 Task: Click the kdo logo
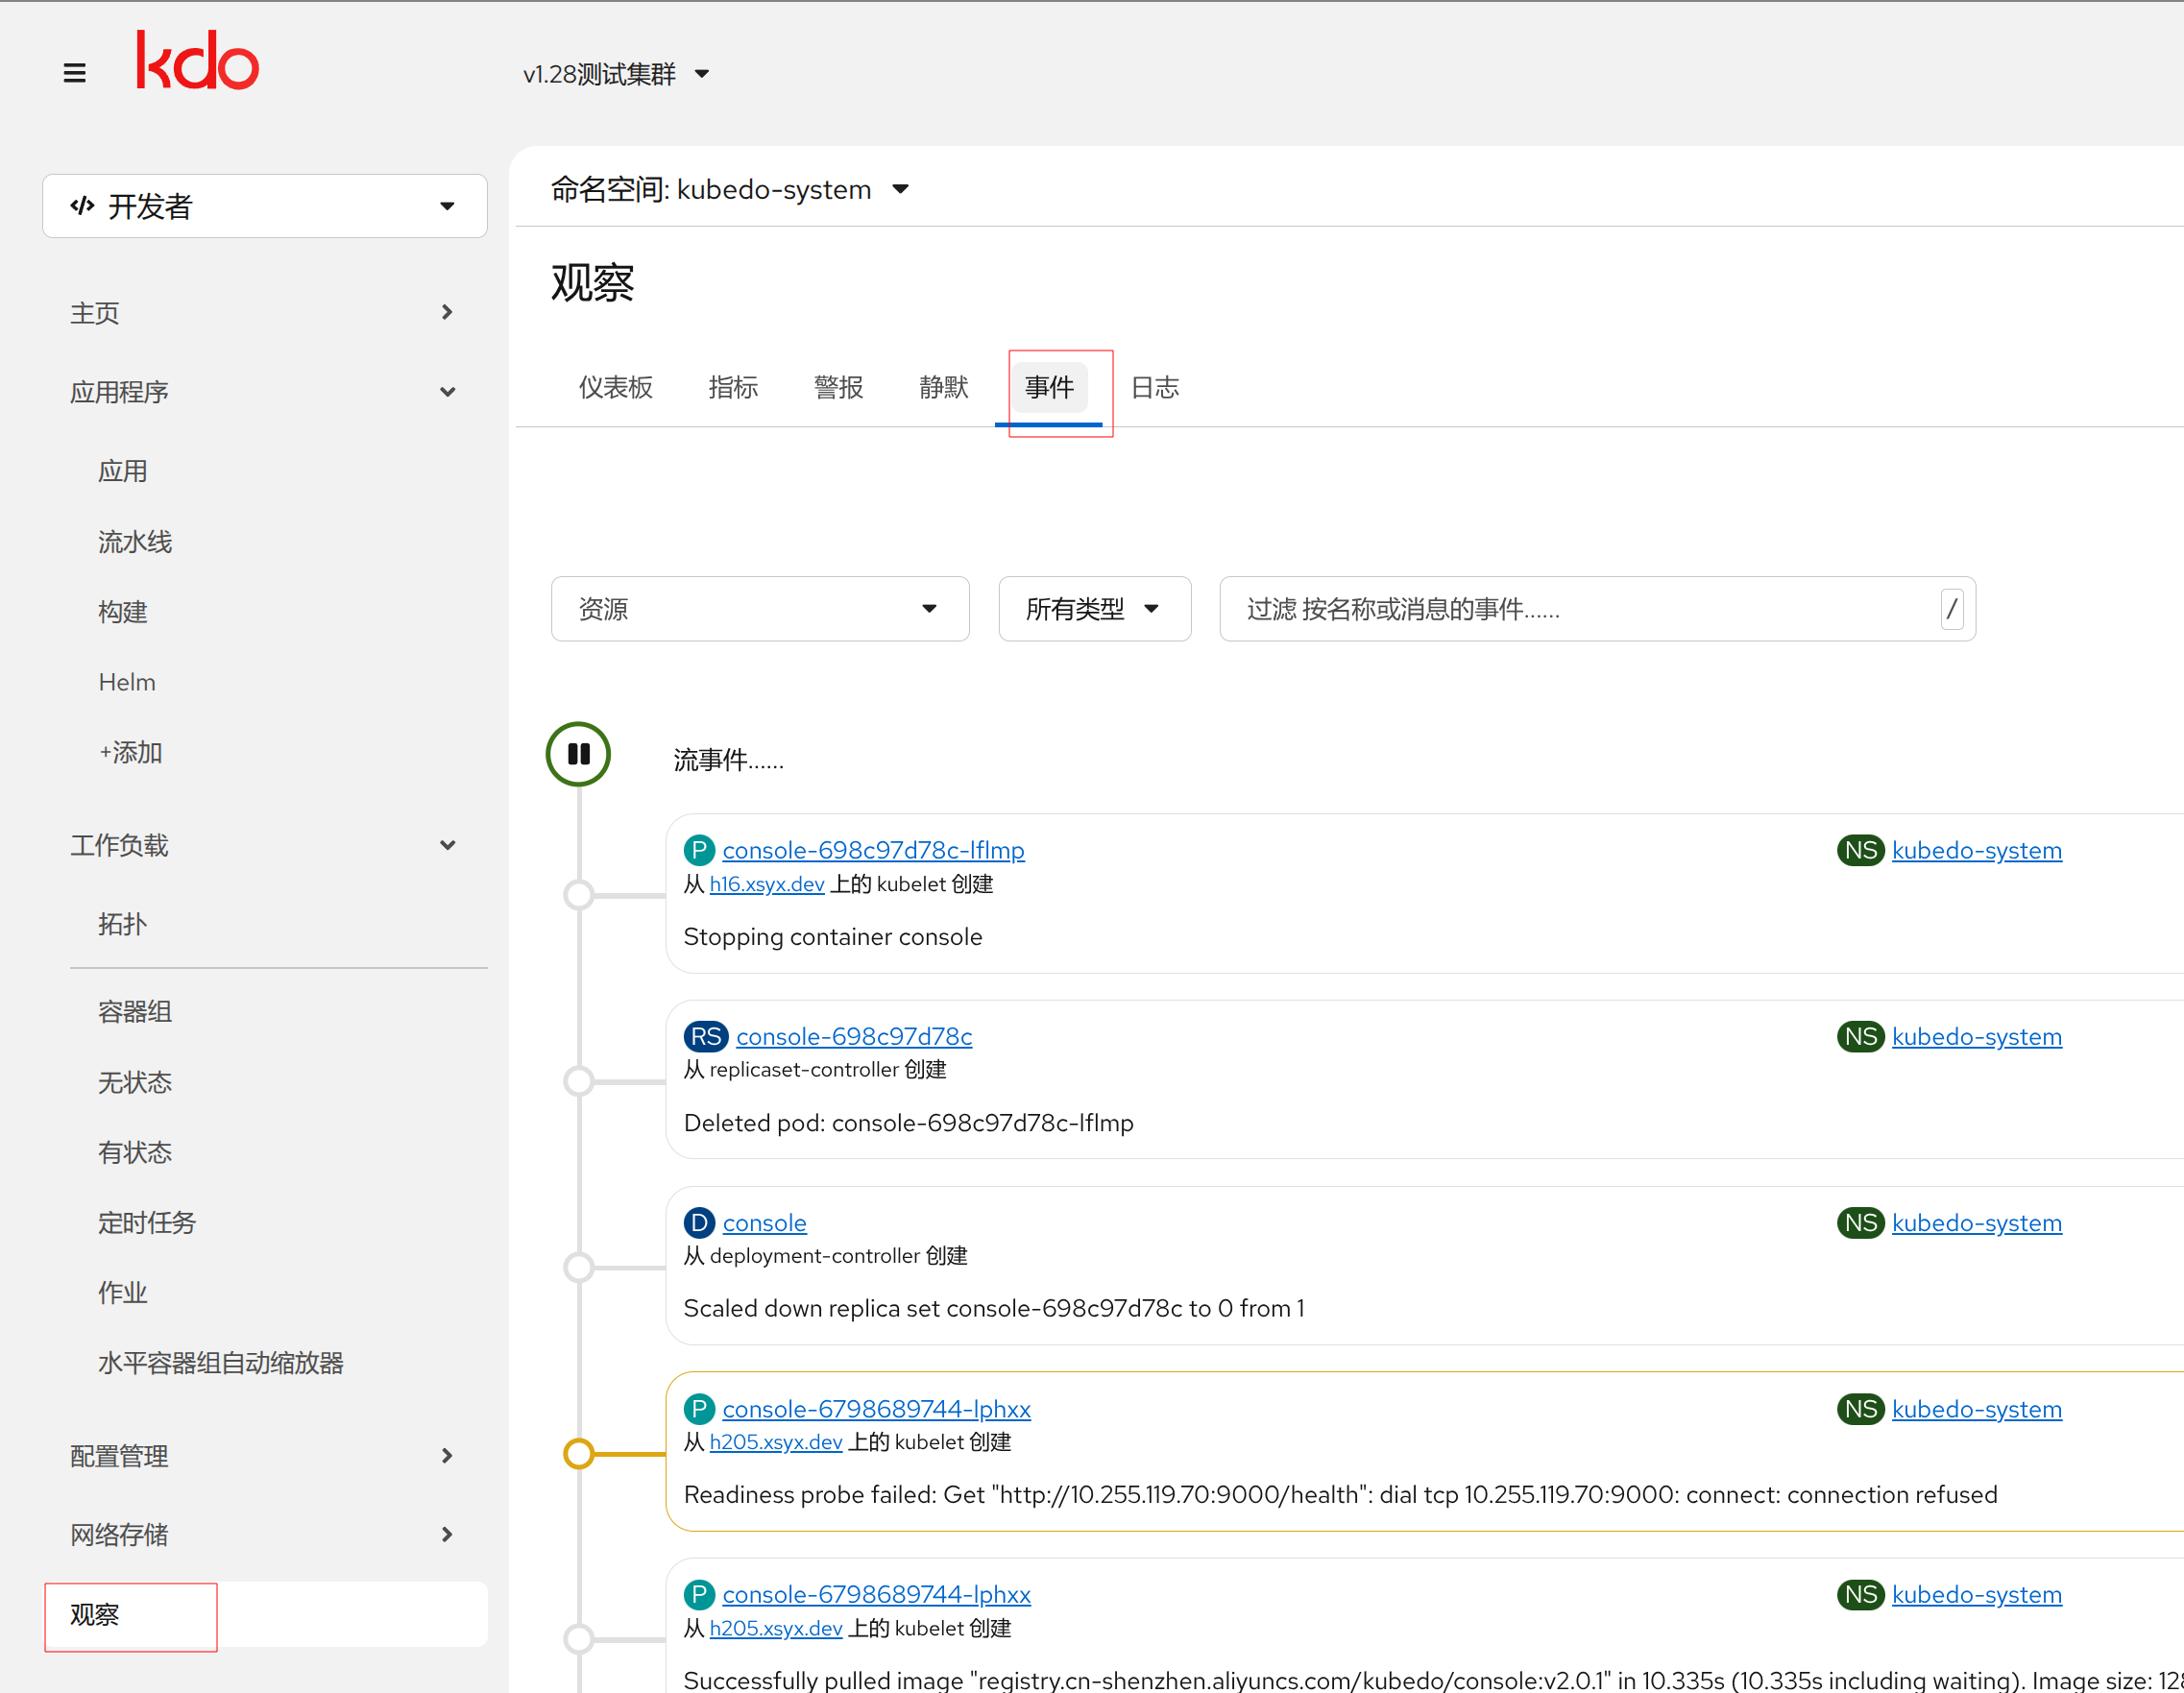197,61
